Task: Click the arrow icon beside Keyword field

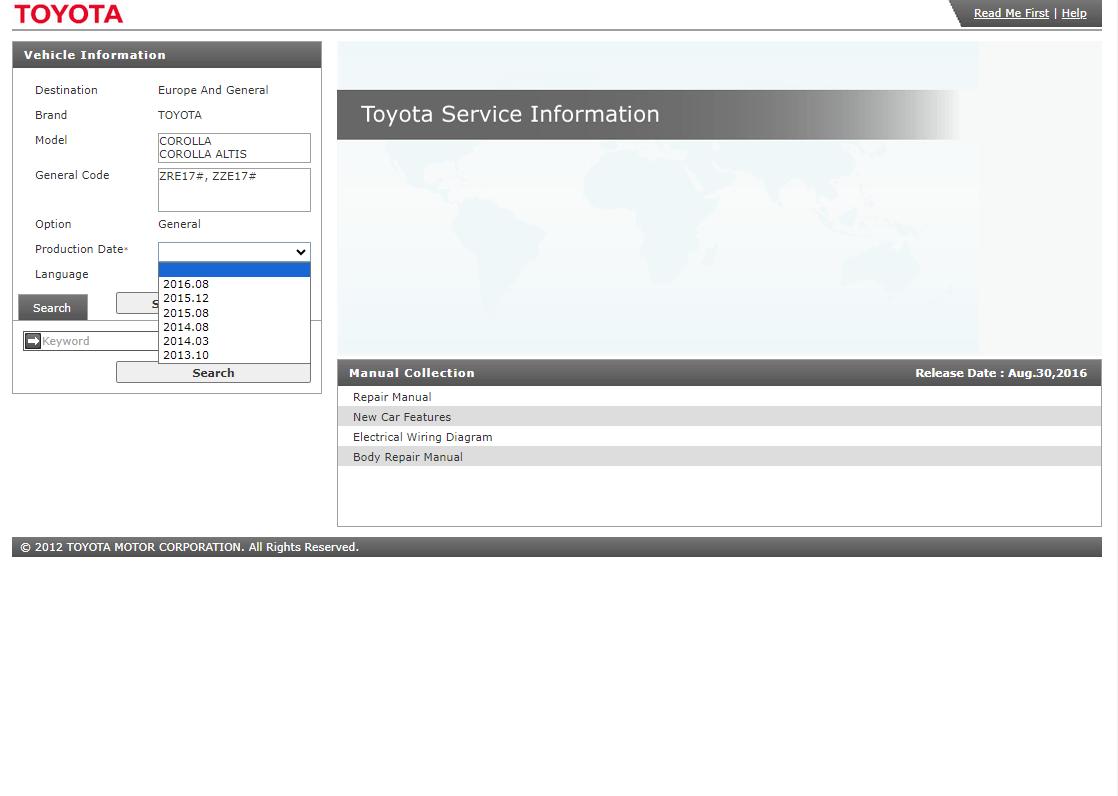Action: [33, 341]
